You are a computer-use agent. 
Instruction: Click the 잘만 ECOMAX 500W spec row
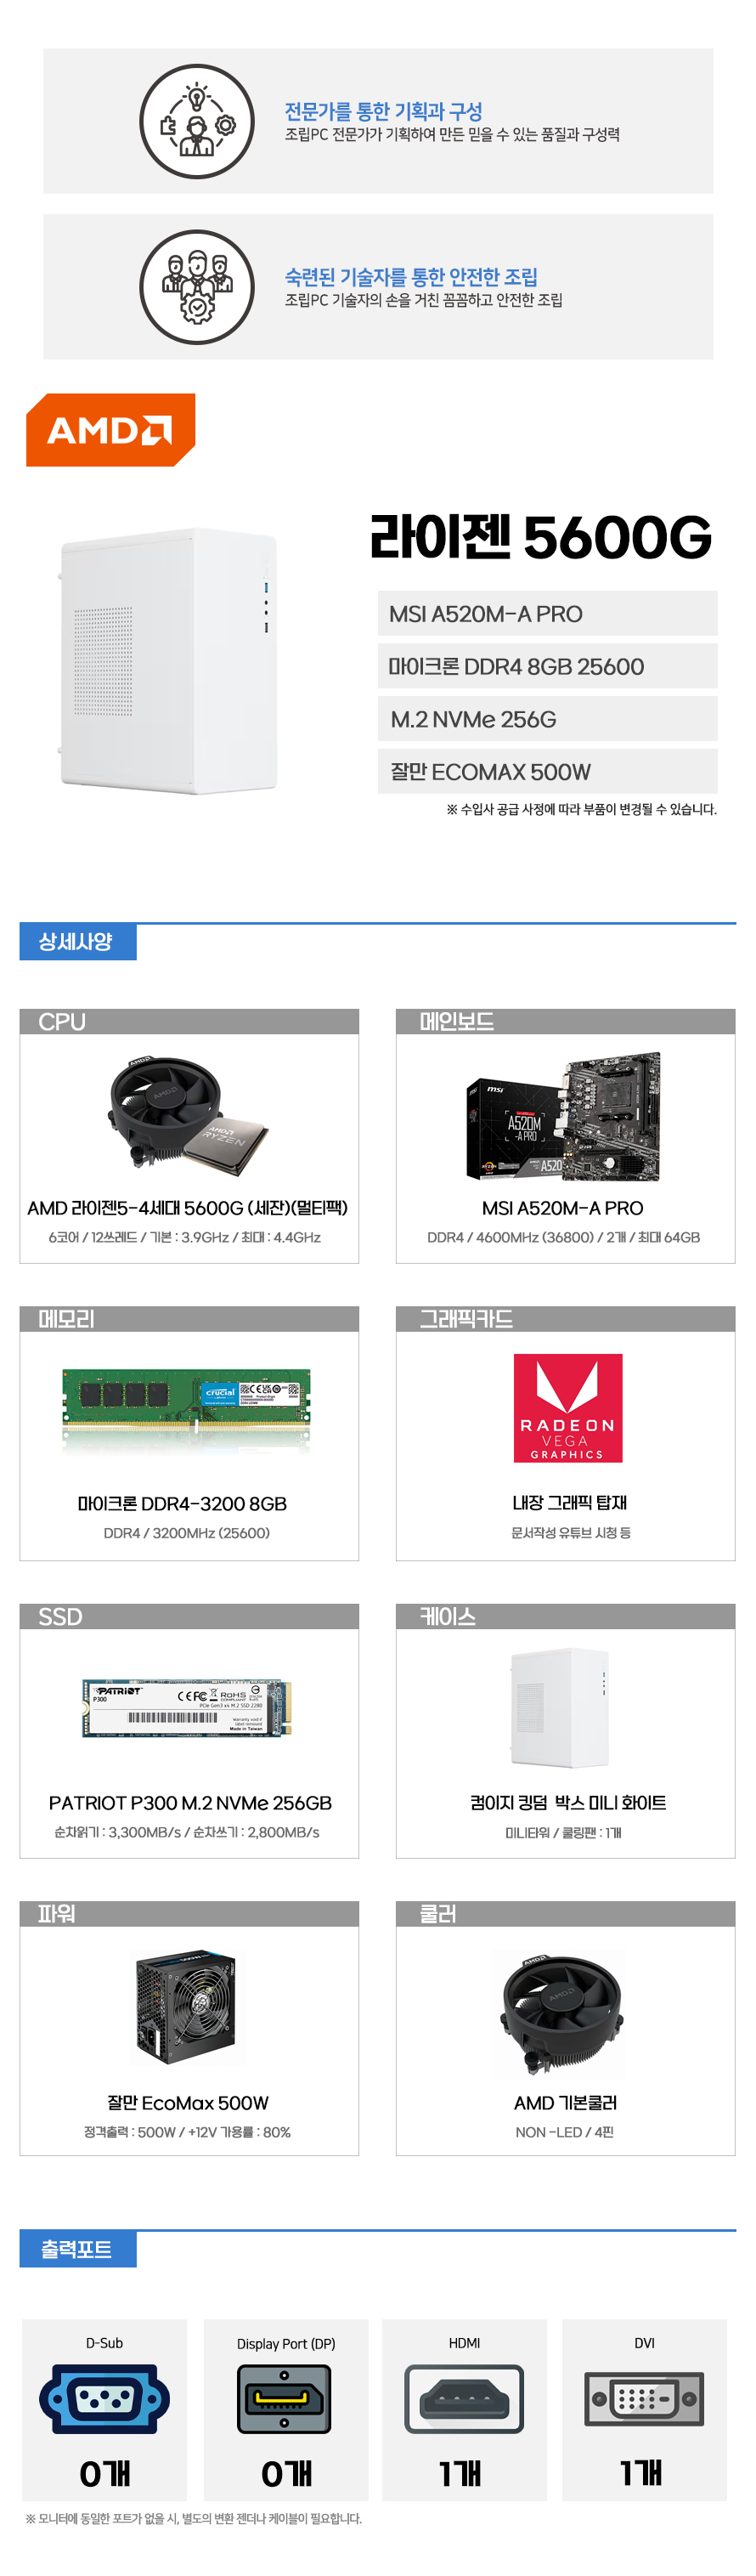(547, 771)
